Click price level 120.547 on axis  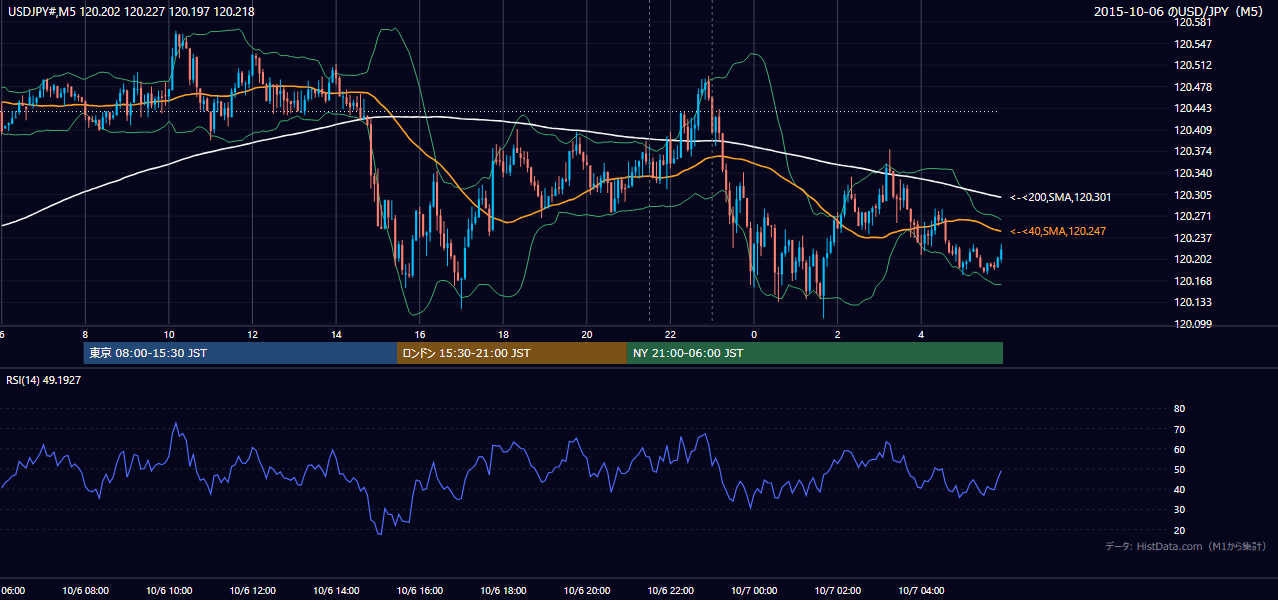(x=1194, y=44)
